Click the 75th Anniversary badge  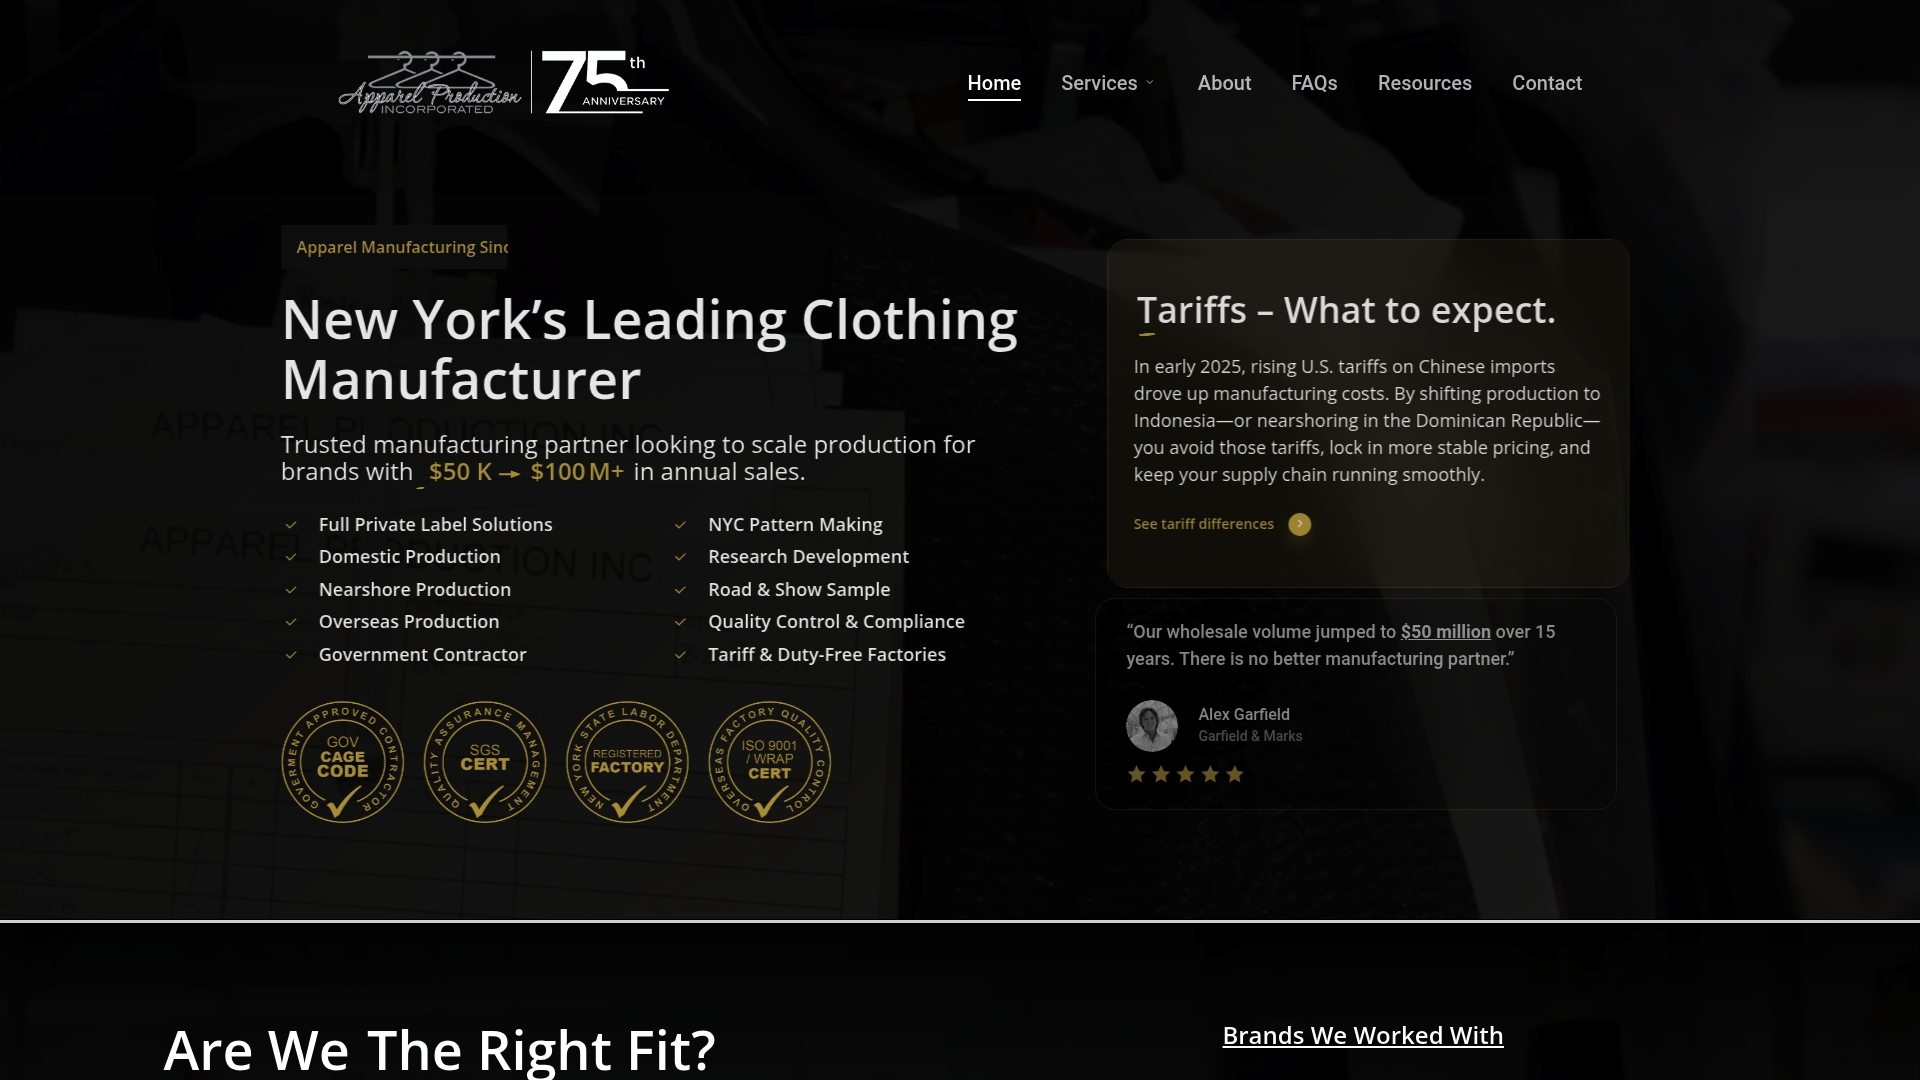click(605, 82)
